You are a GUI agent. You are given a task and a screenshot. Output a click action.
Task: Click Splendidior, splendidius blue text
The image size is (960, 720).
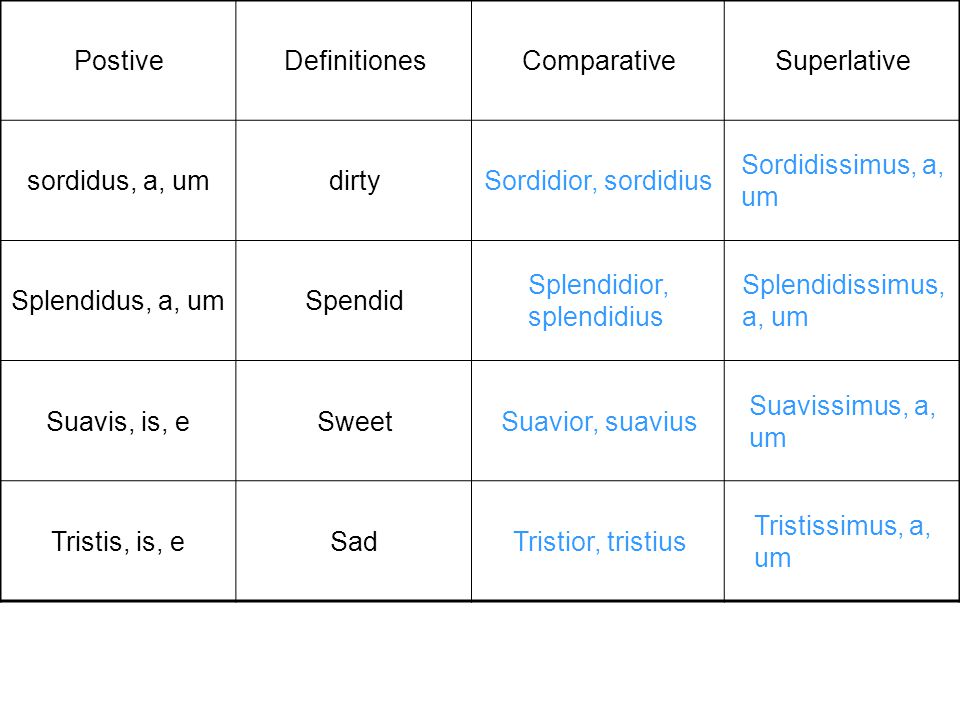pyautogui.click(x=598, y=301)
